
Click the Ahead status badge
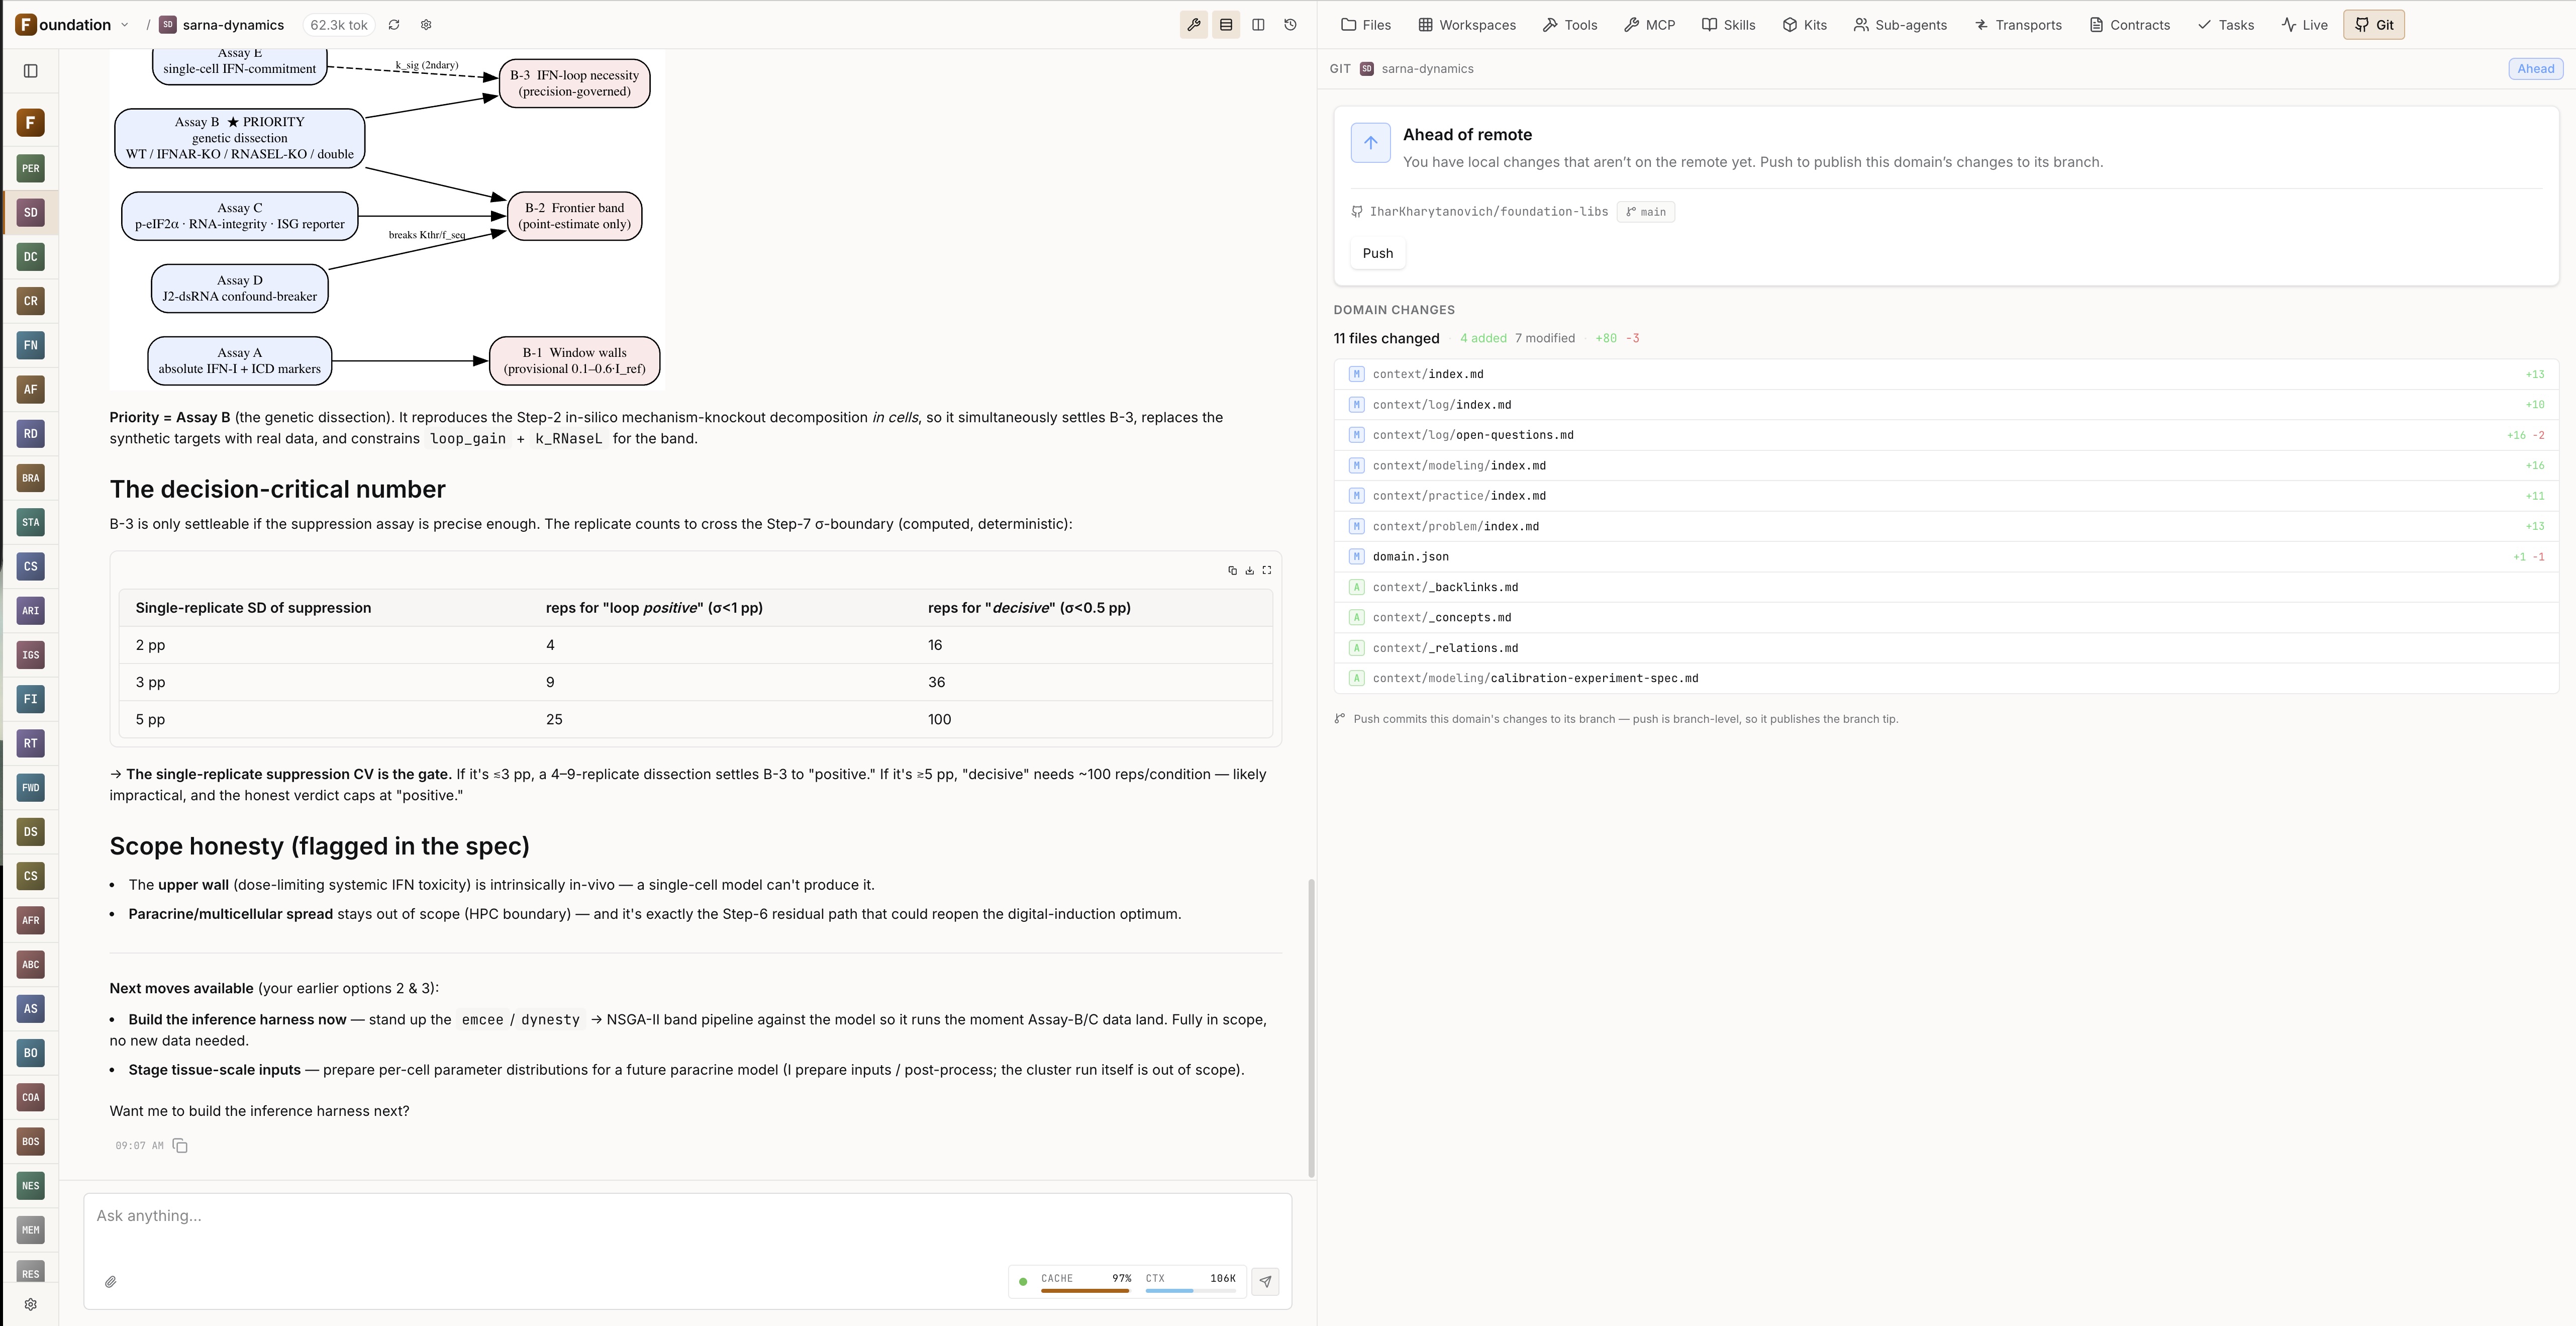click(x=2535, y=69)
